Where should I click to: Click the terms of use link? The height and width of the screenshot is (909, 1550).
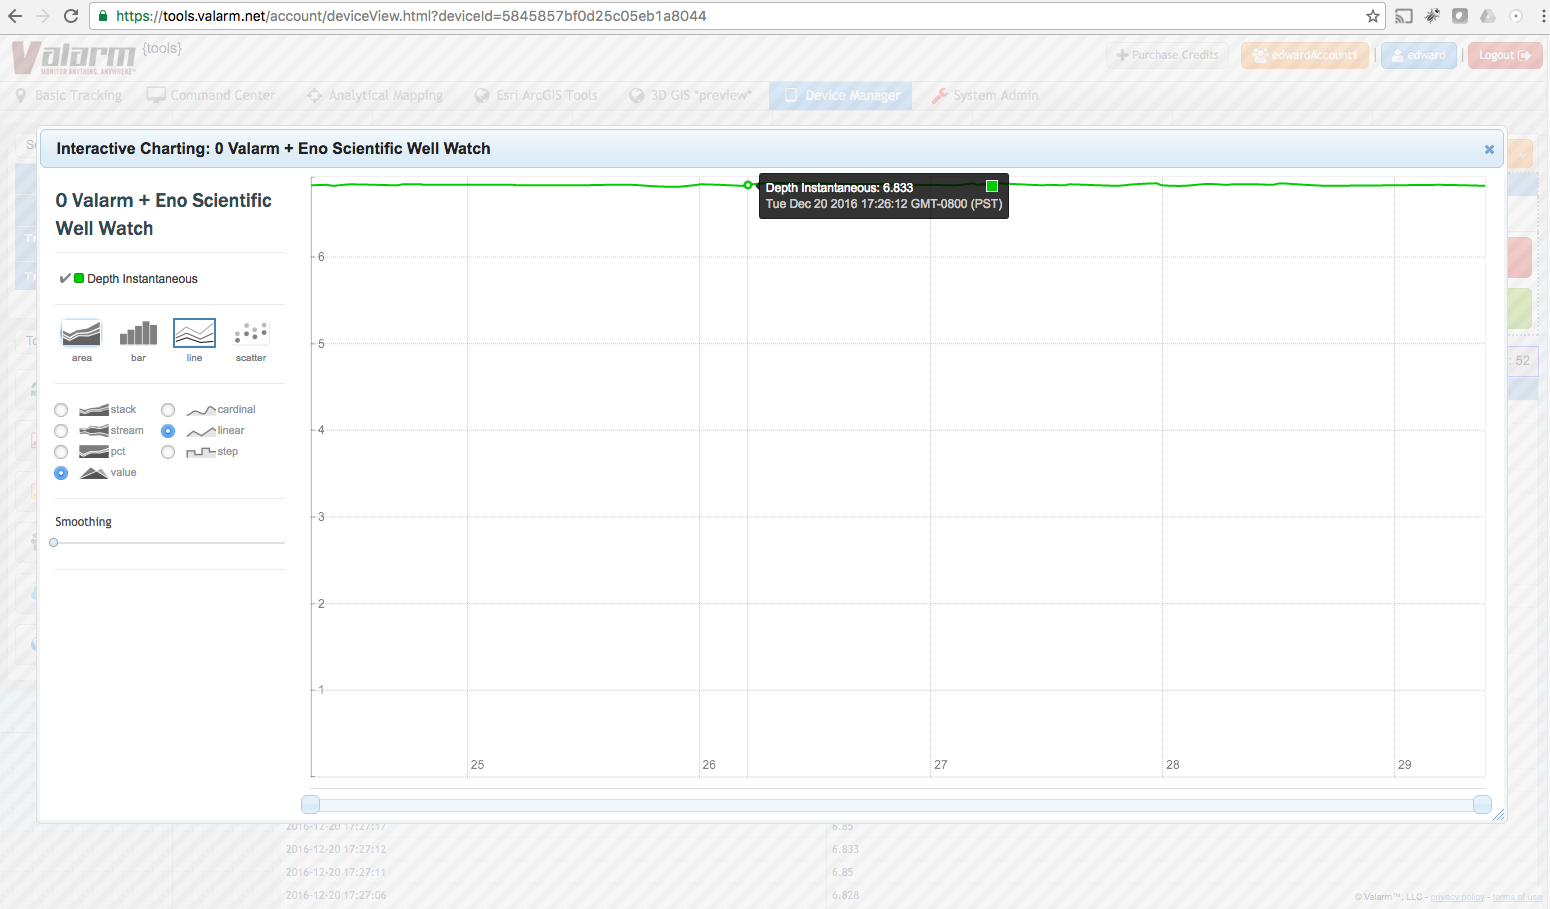coord(1518,897)
